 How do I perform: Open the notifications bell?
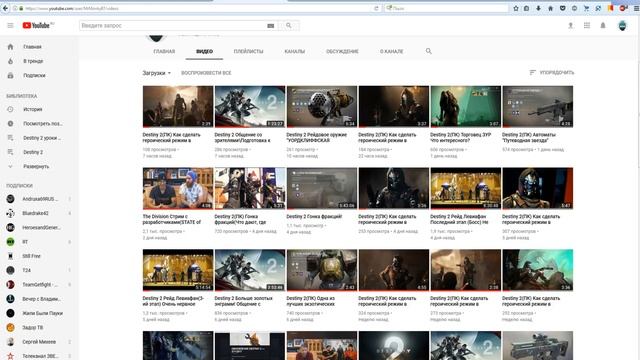[x=603, y=25]
